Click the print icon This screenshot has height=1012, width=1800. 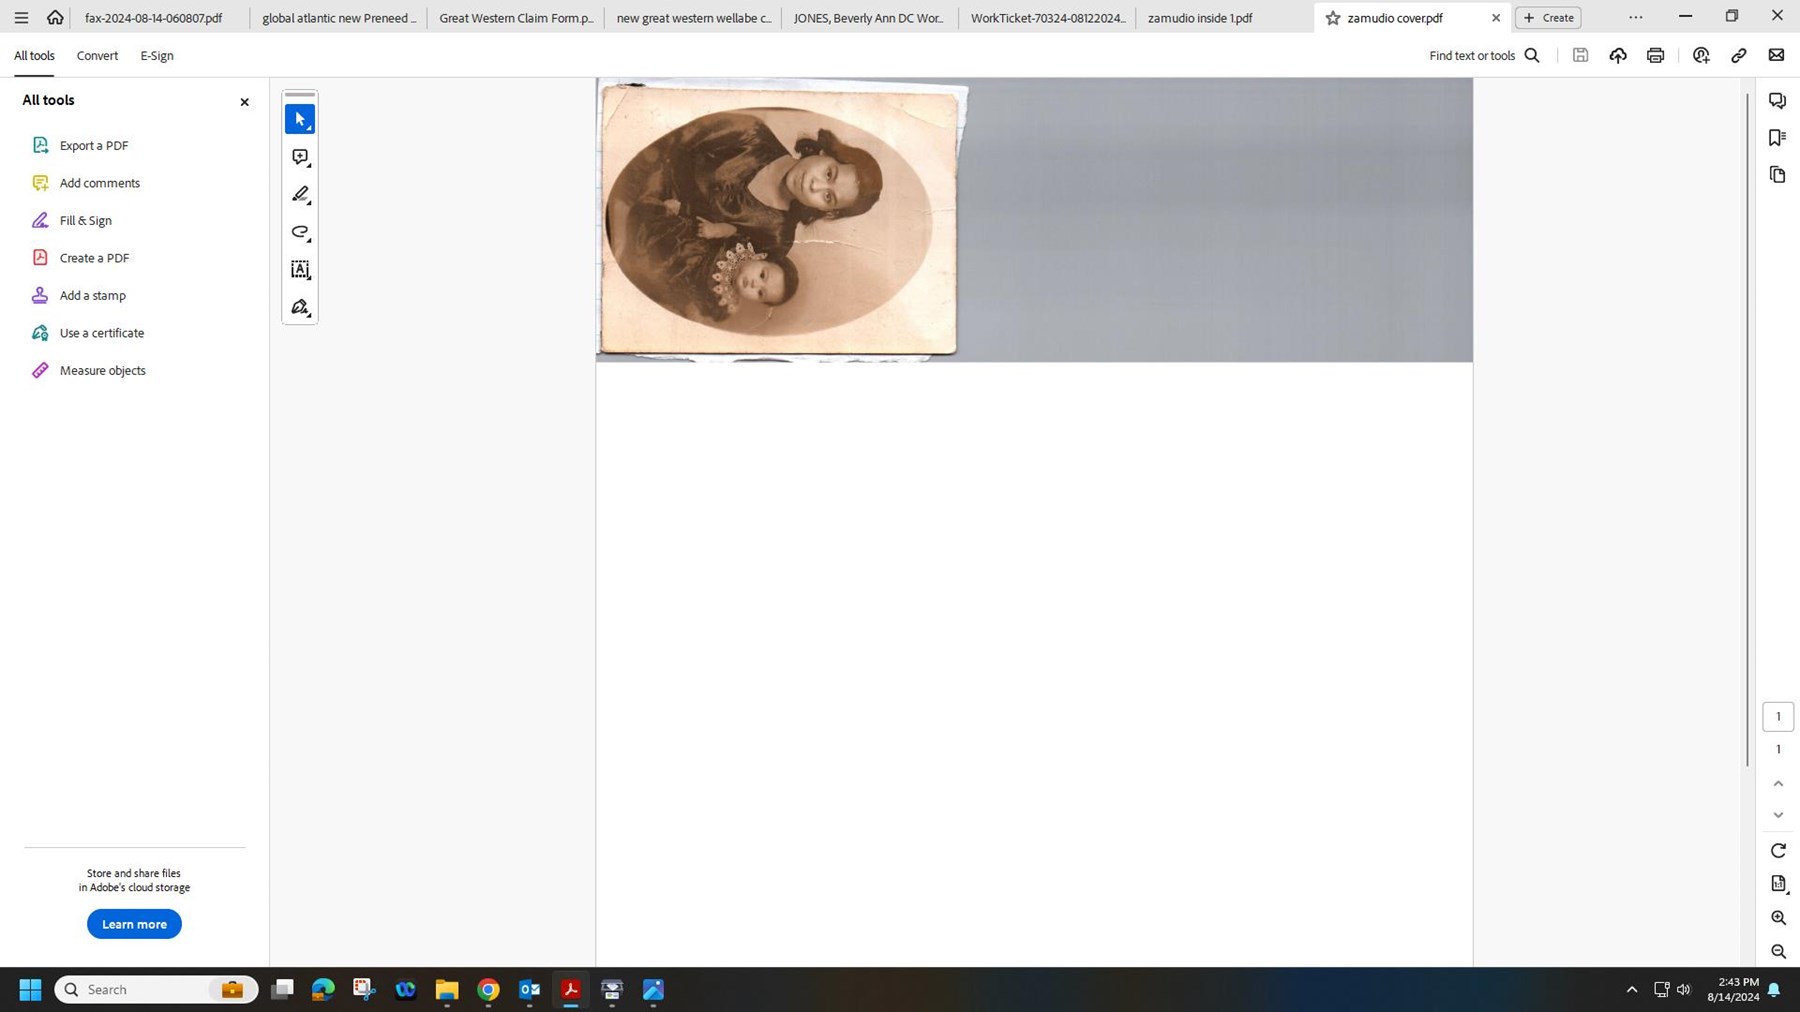coord(1655,56)
